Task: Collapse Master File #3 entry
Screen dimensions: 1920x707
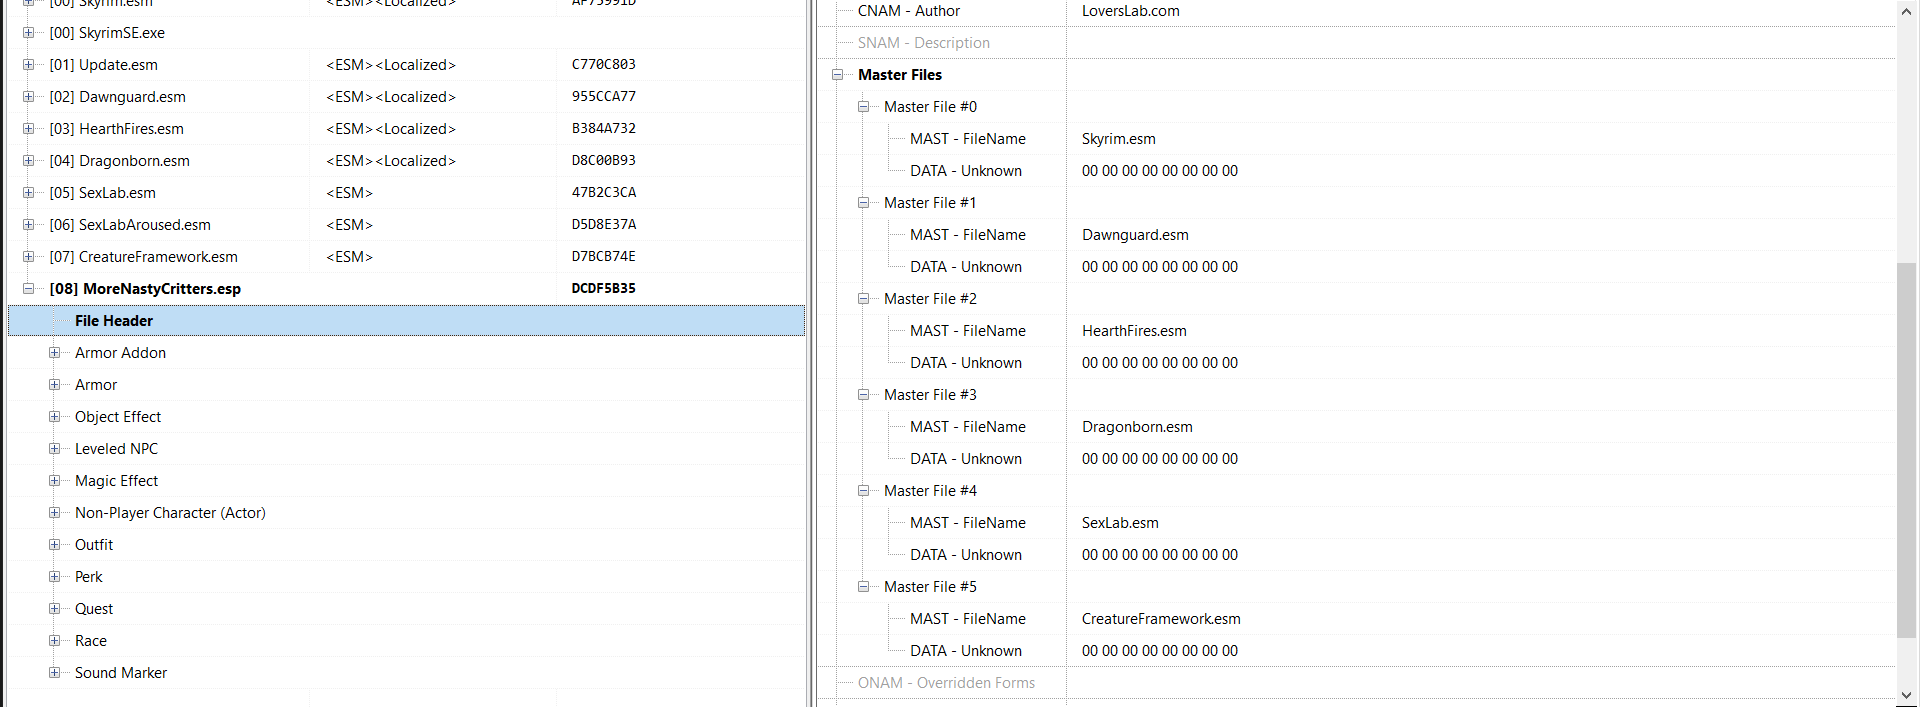Action: pyautogui.click(x=864, y=395)
